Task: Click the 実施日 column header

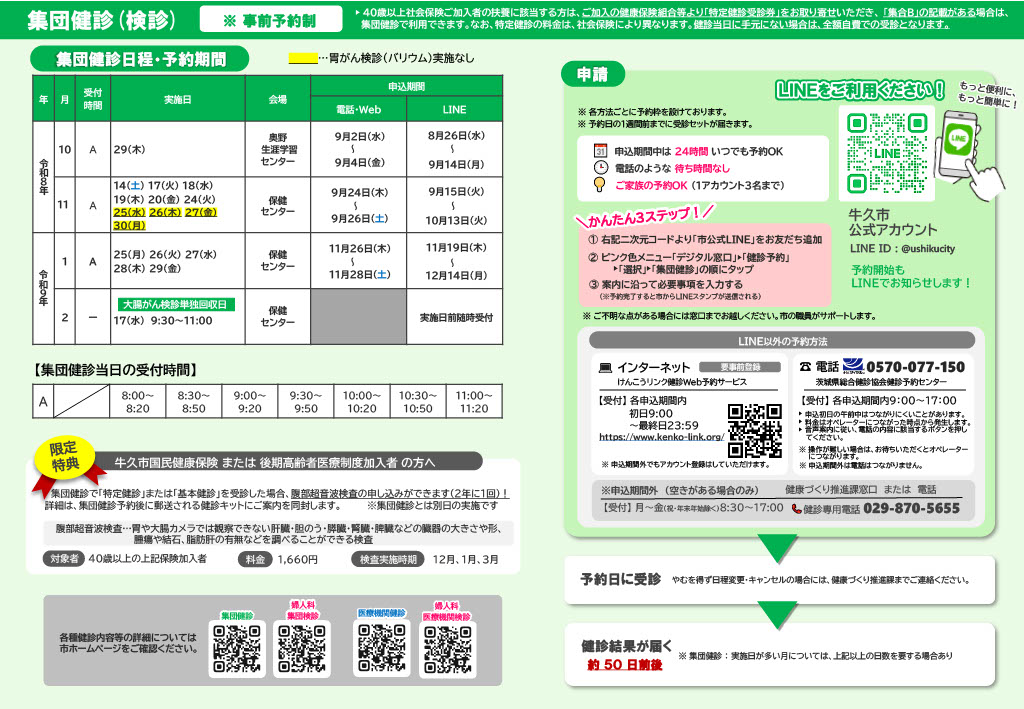Action: (x=178, y=99)
